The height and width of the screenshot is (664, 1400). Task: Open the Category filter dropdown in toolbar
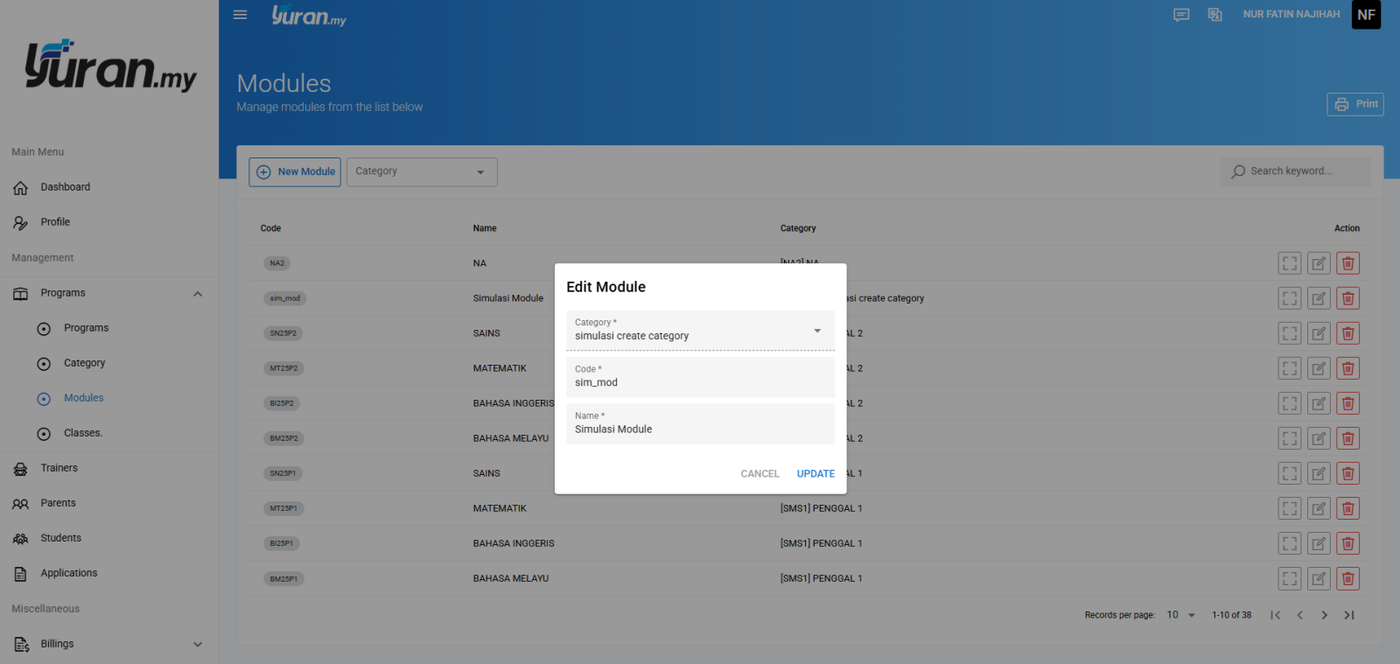[x=422, y=172]
